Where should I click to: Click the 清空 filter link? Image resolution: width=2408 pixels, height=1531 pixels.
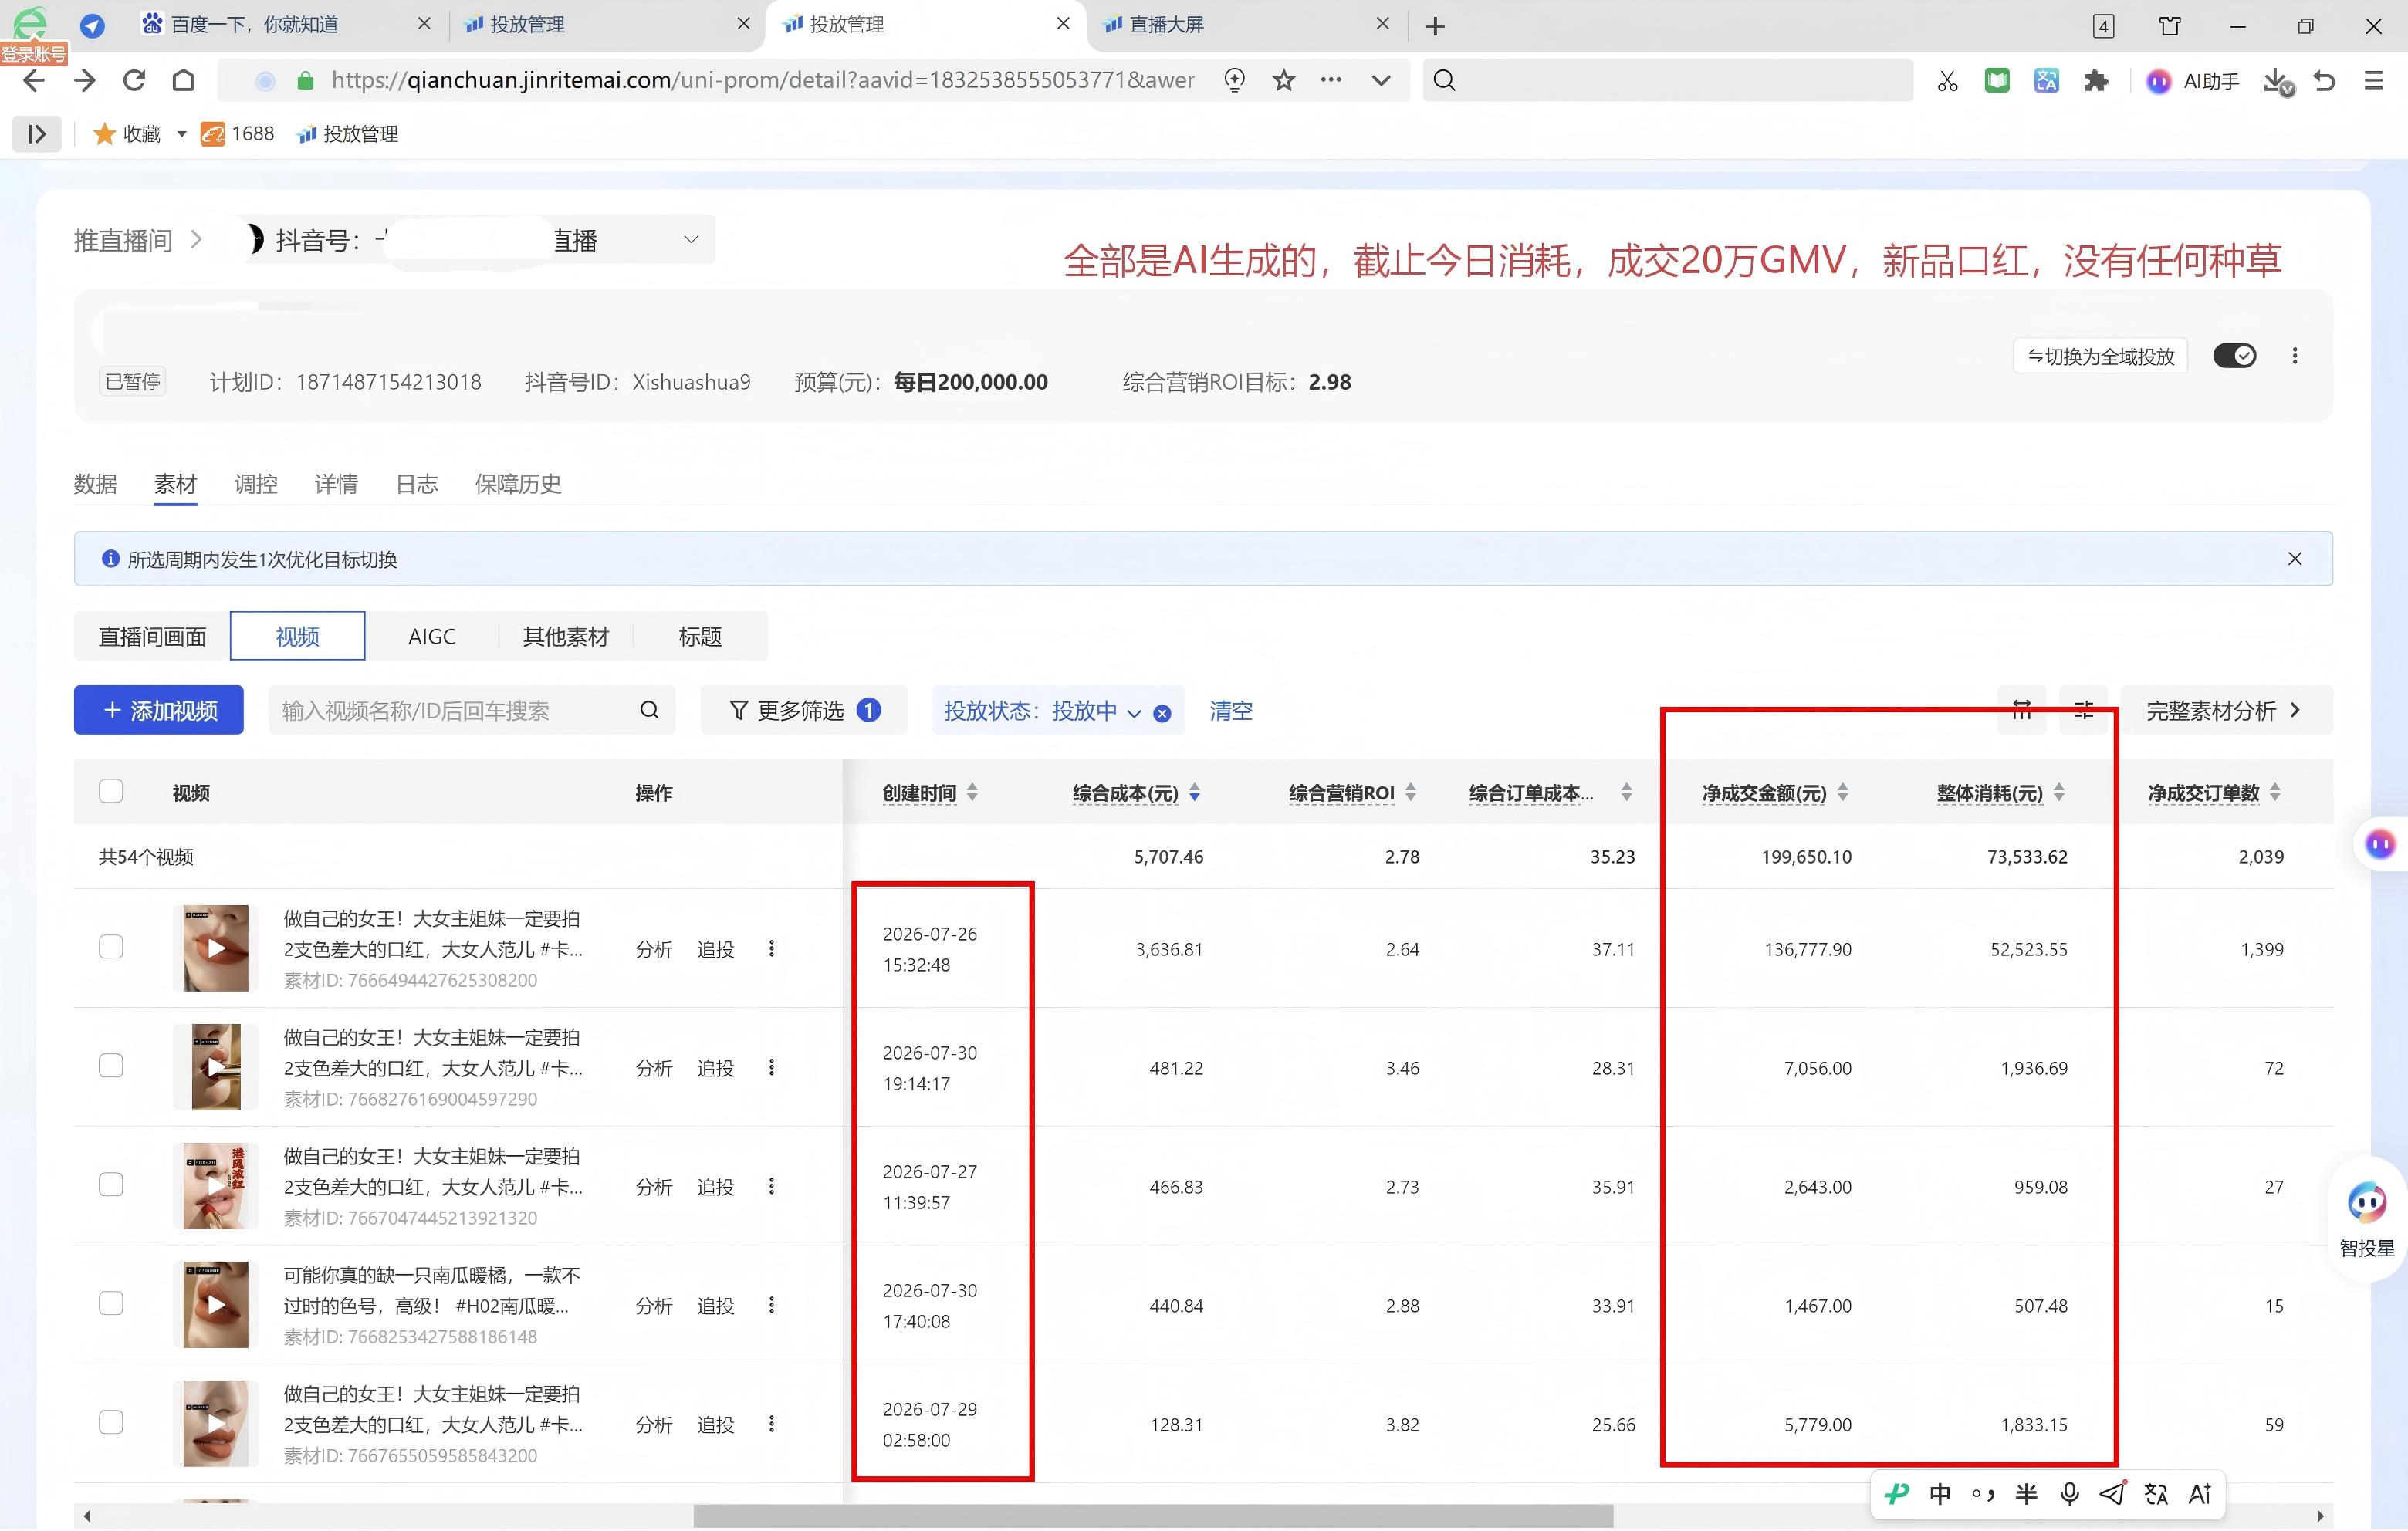coord(1231,710)
